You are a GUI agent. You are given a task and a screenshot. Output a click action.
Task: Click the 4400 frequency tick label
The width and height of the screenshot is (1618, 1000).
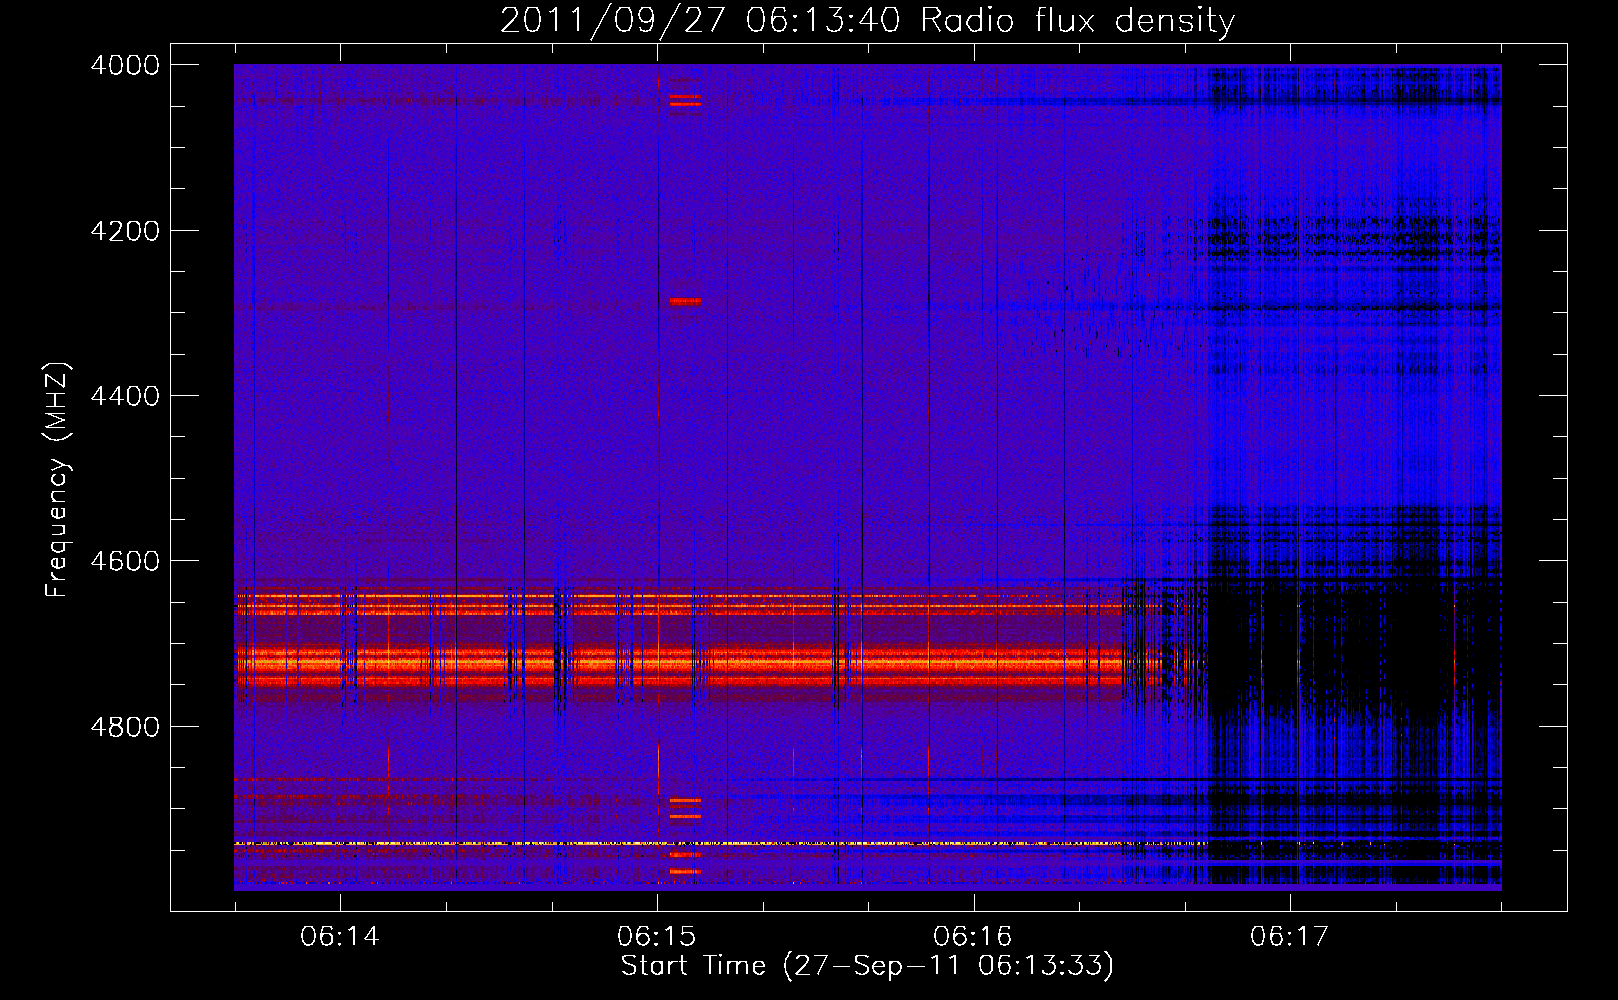pyautogui.click(x=125, y=396)
